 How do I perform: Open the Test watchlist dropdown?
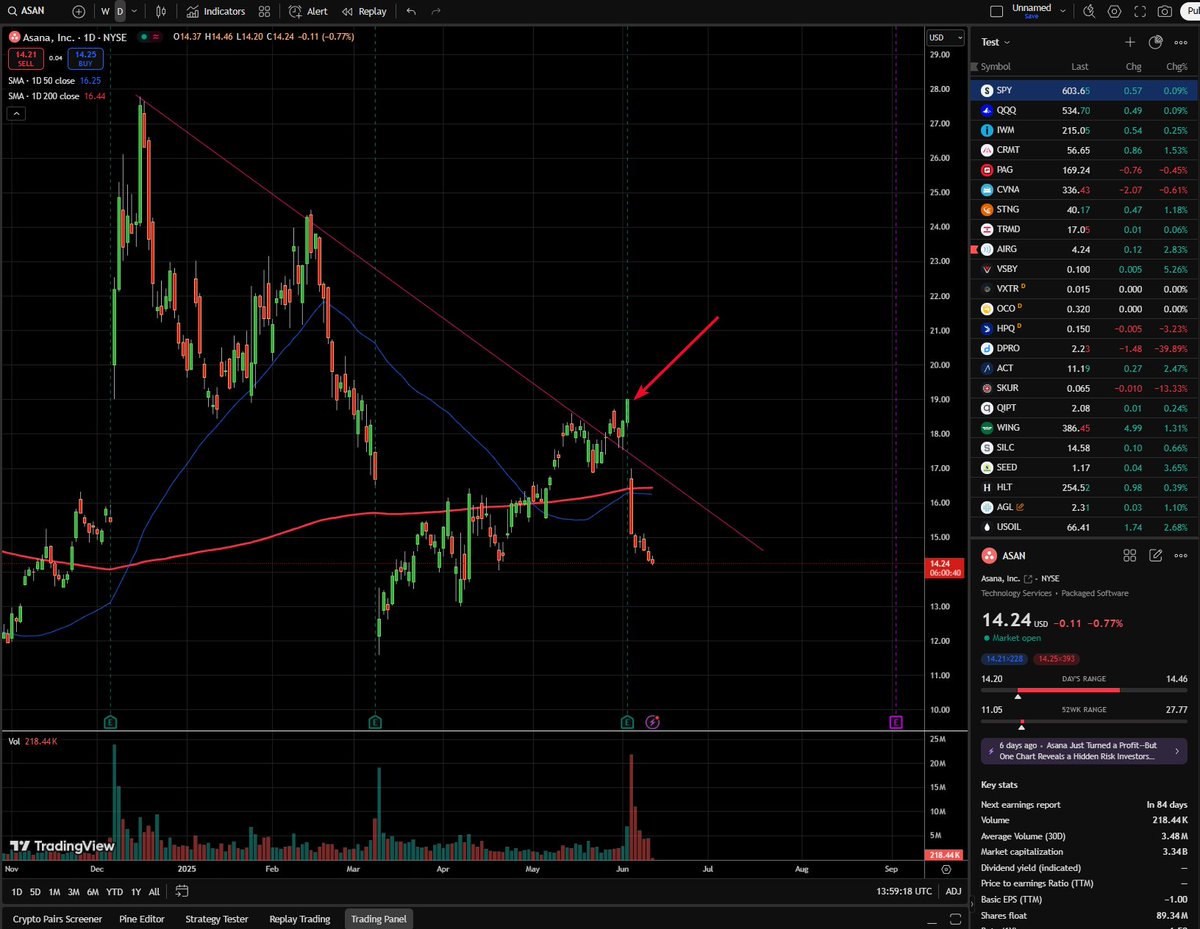coord(995,42)
